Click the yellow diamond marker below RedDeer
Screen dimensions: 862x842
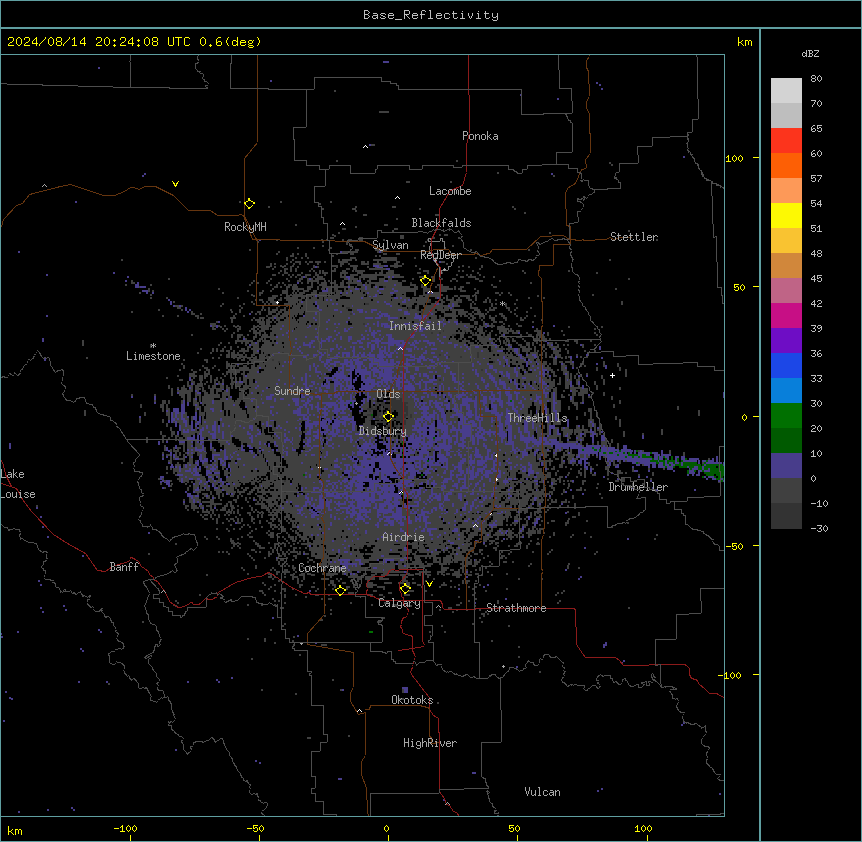426,281
